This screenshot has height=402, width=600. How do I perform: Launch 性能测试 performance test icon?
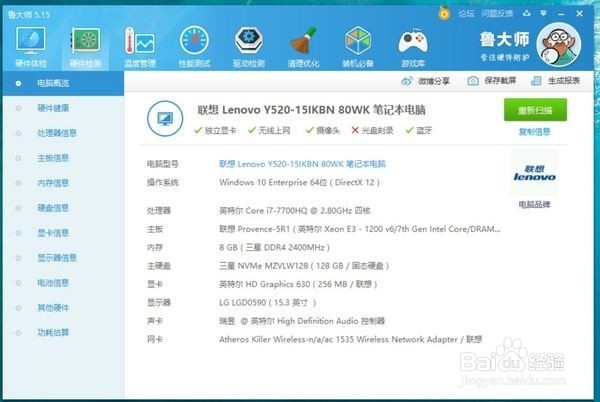194,47
